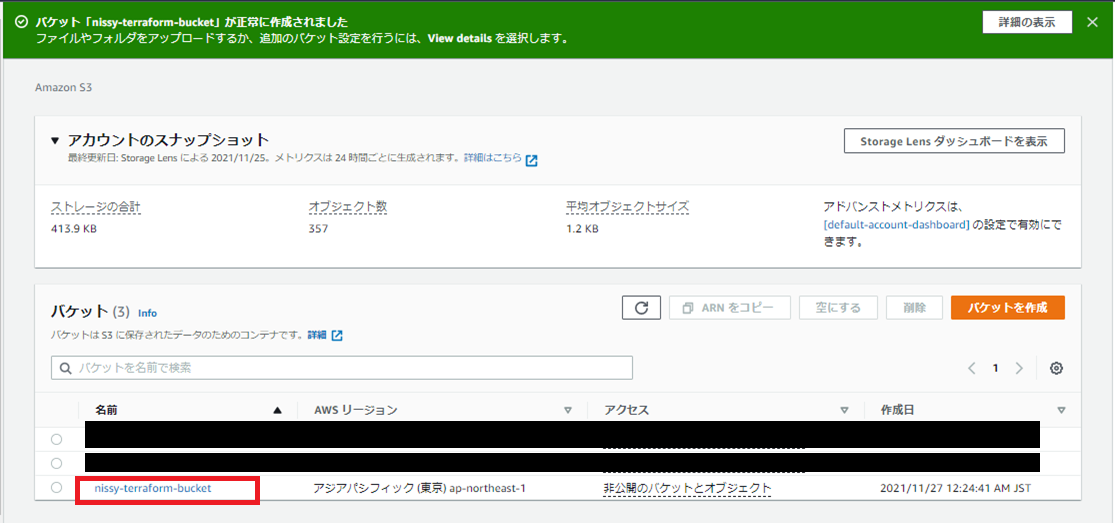Click the ストレージの合計 metric label
The height and width of the screenshot is (523, 1115).
[95, 207]
